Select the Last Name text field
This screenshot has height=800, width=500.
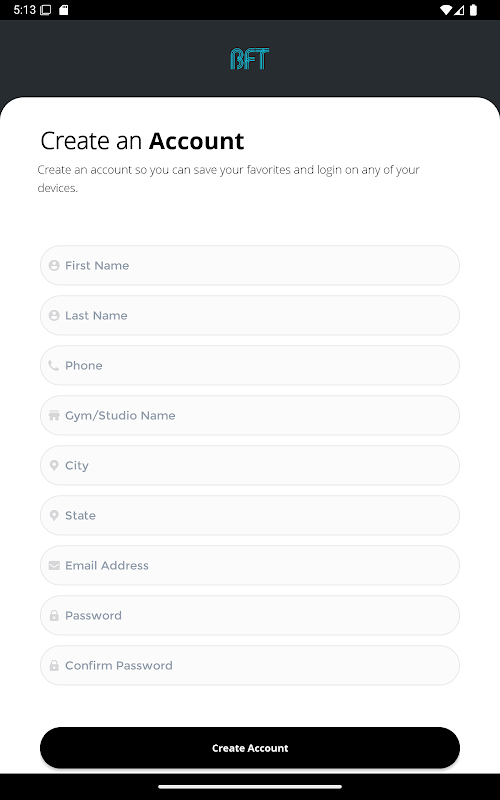click(x=250, y=315)
